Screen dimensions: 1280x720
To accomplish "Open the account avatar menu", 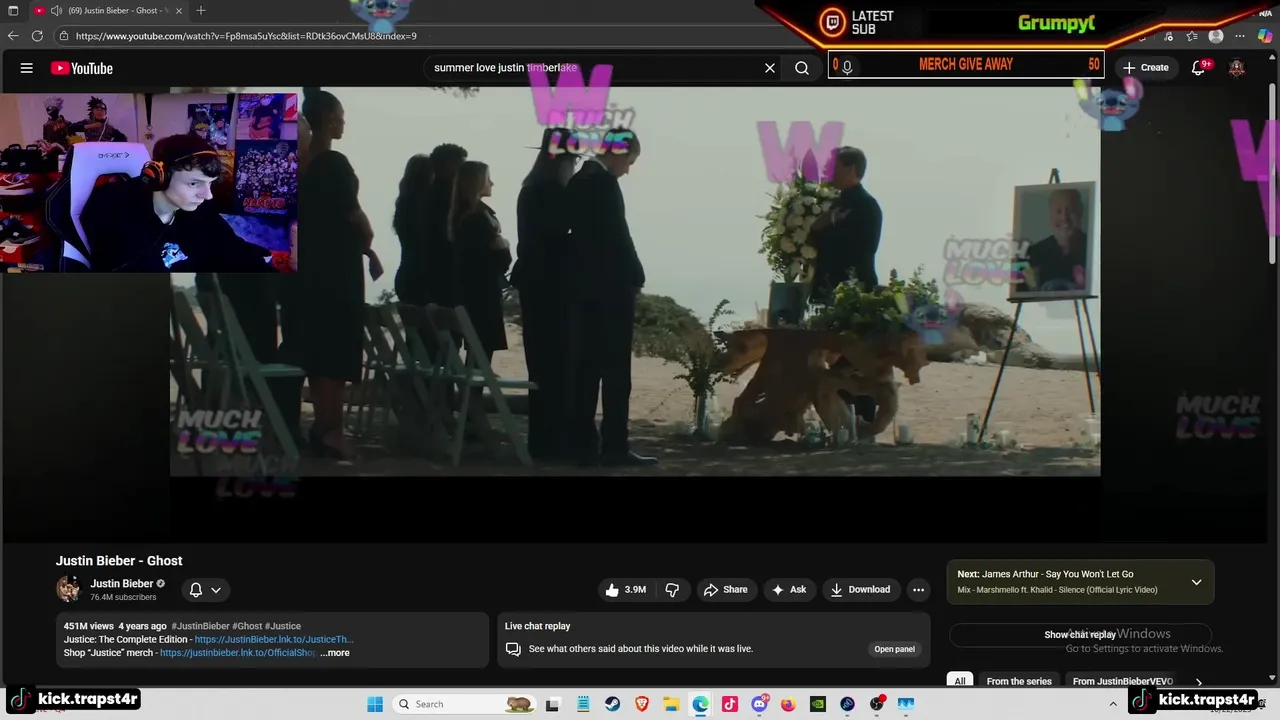I will coord(1237,68).
